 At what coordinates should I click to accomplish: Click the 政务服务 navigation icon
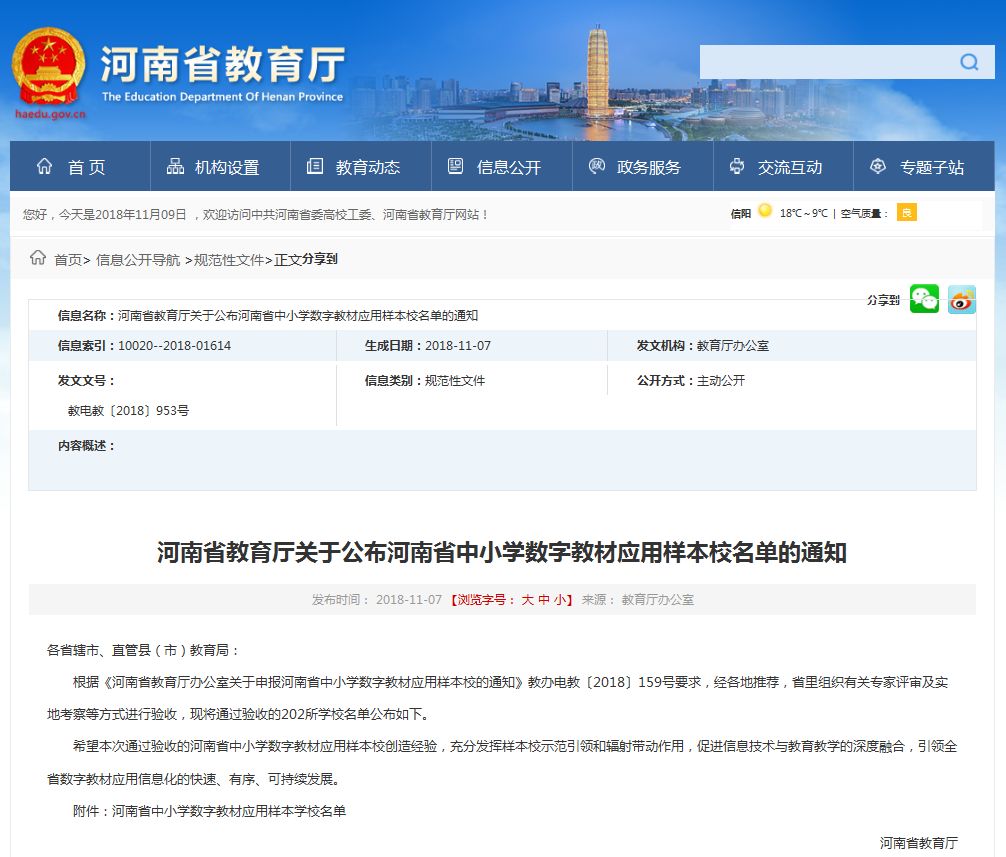pyautogui.click(x=596, y=167)
